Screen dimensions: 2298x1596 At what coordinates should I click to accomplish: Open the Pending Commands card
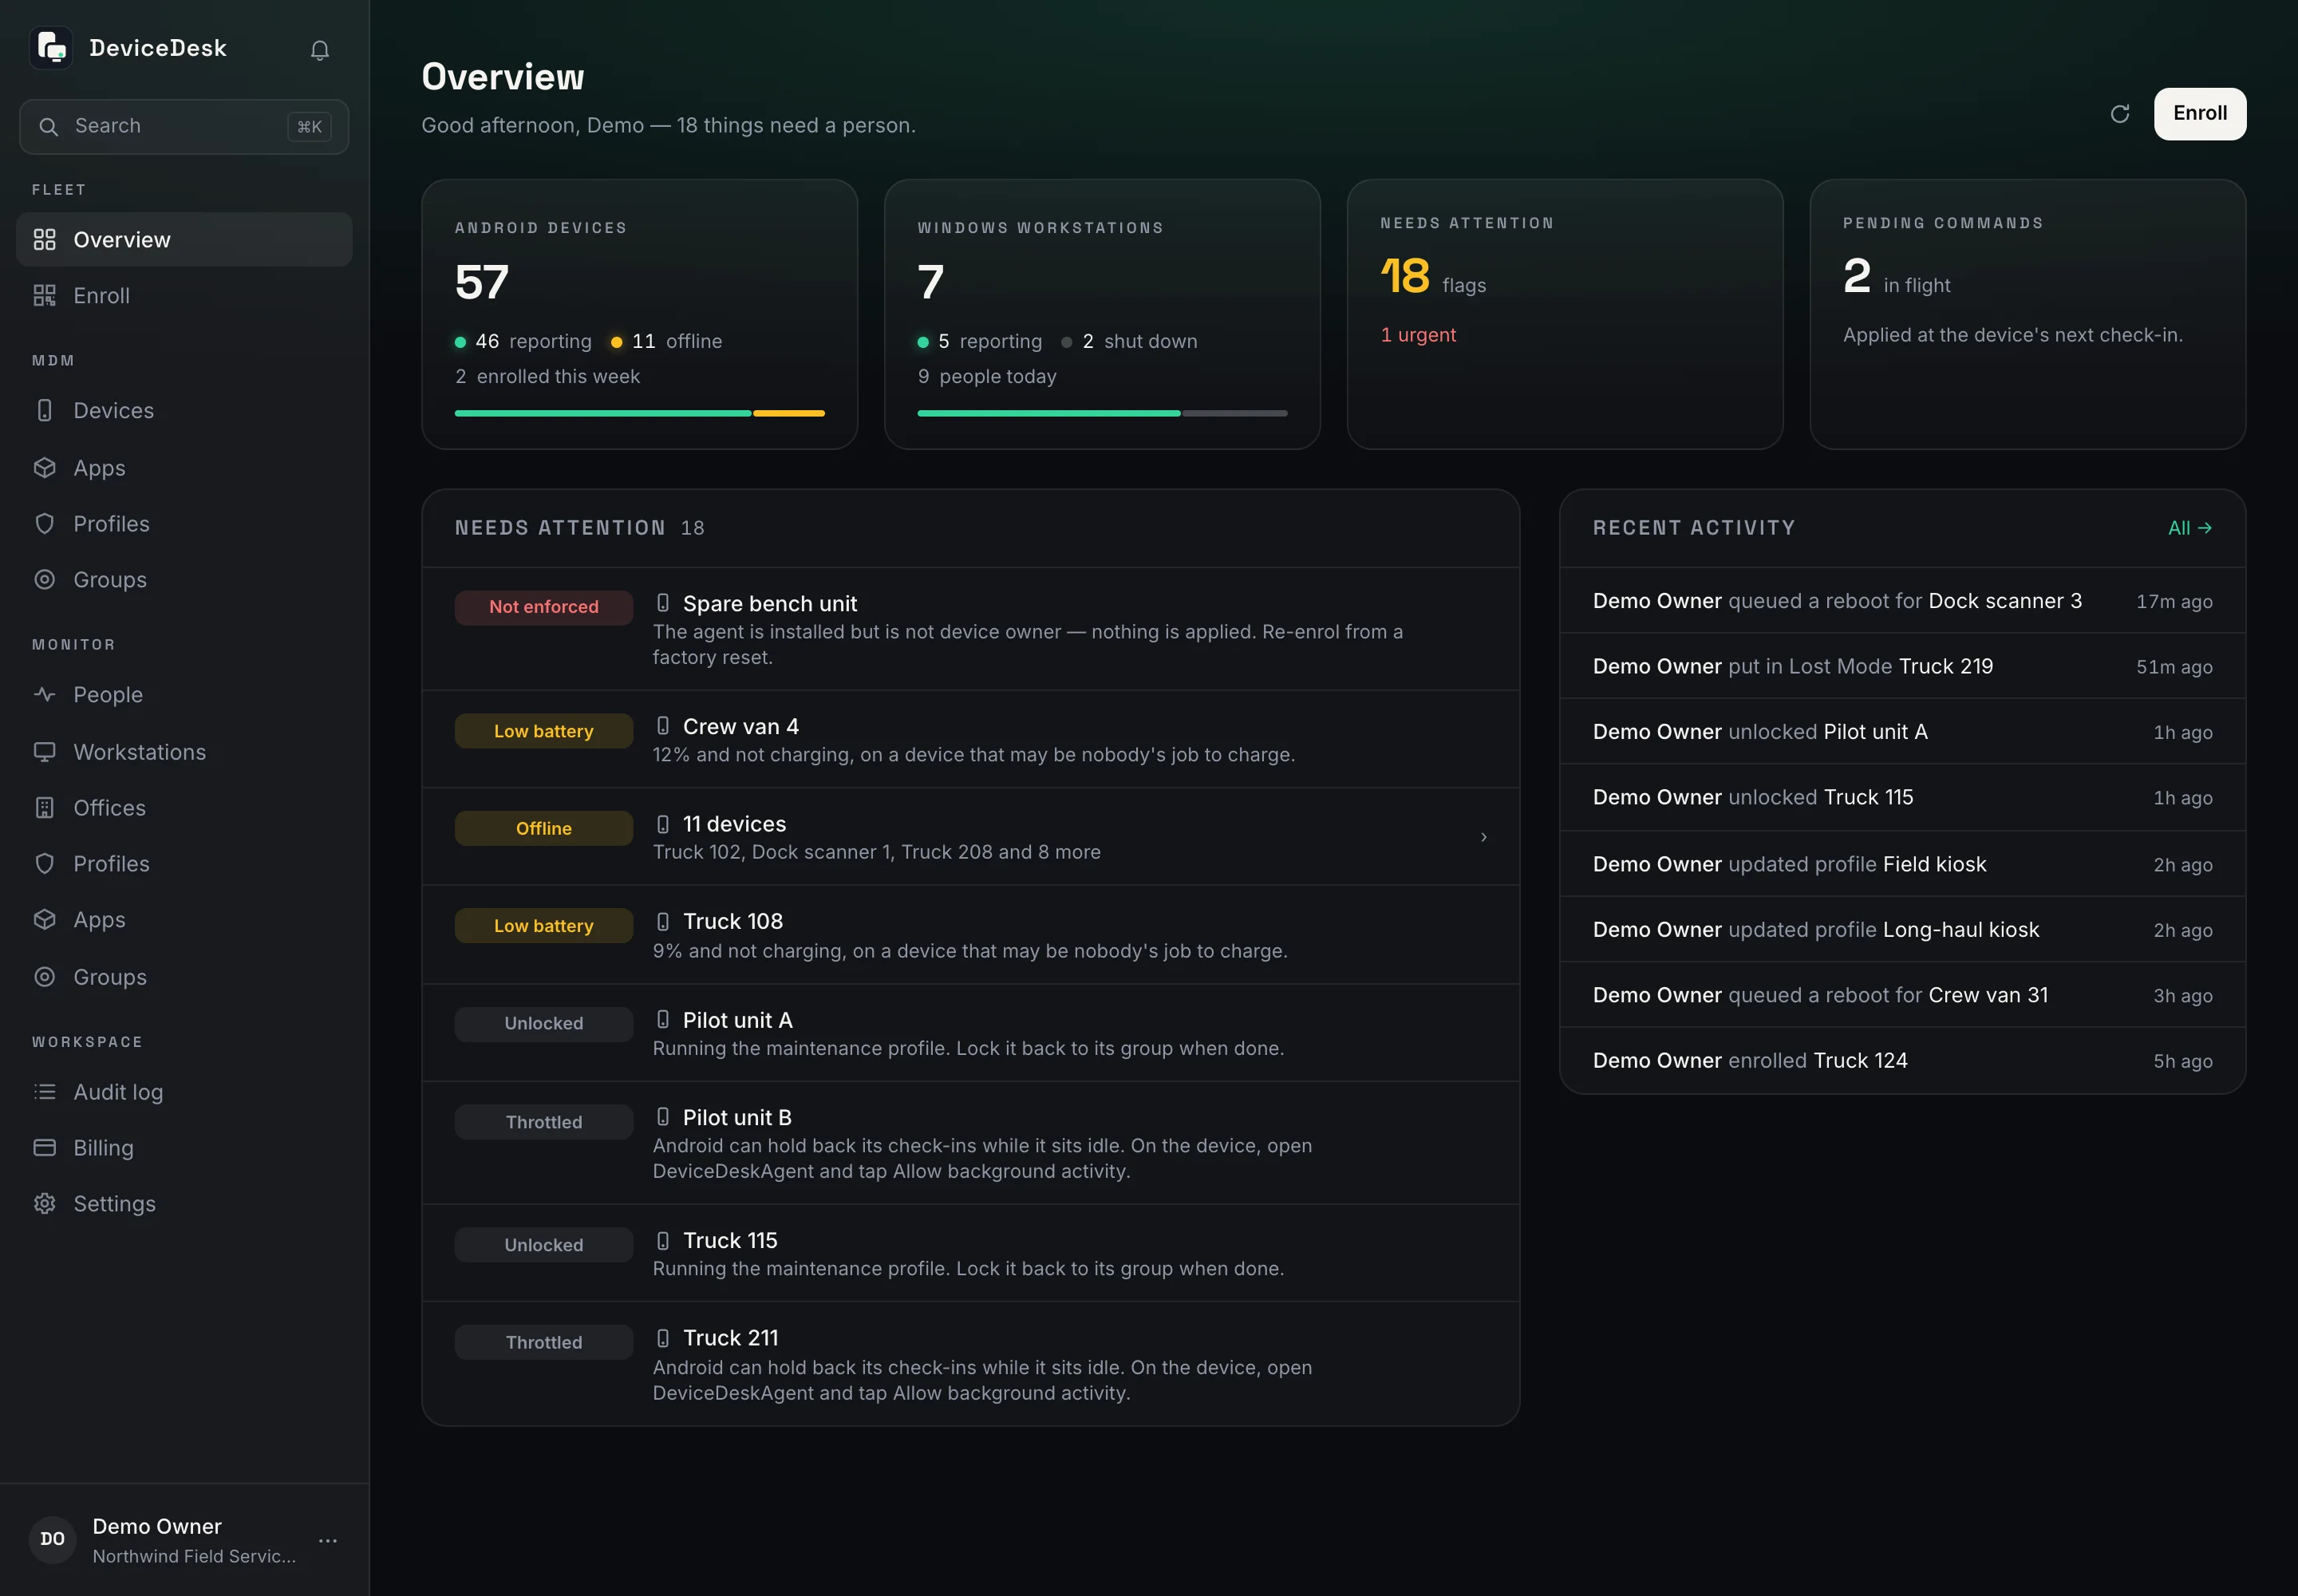click(2027, 314)
